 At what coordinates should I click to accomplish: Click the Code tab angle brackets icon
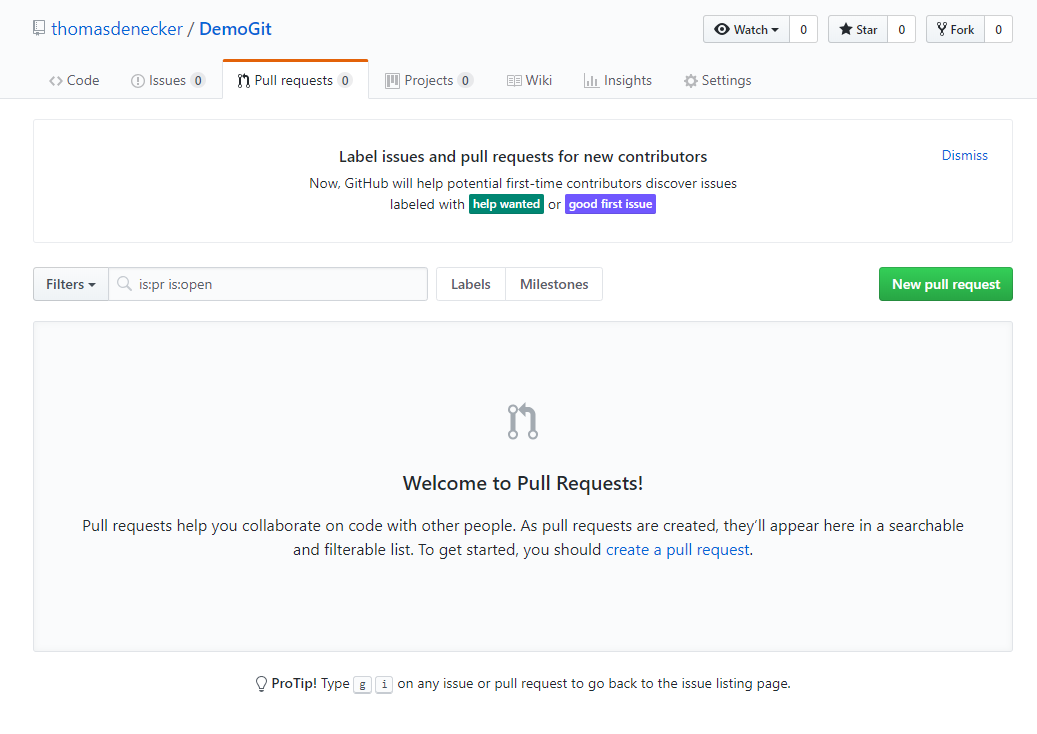point(56,81)
